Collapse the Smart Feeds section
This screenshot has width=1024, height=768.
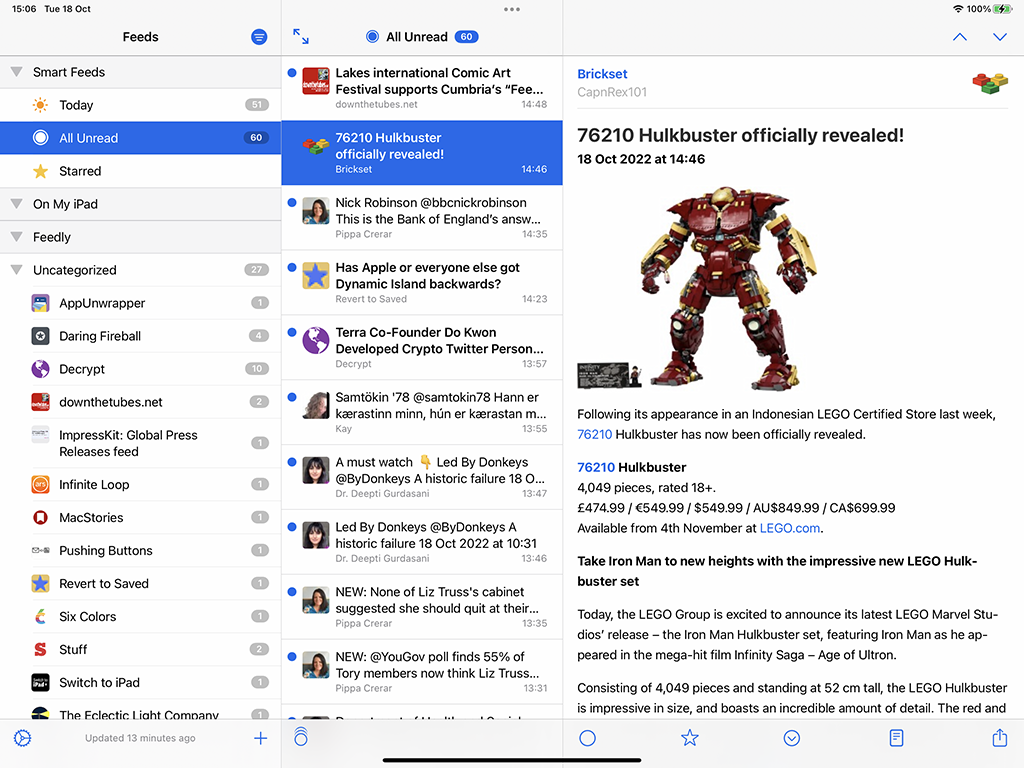coord(17,72)
